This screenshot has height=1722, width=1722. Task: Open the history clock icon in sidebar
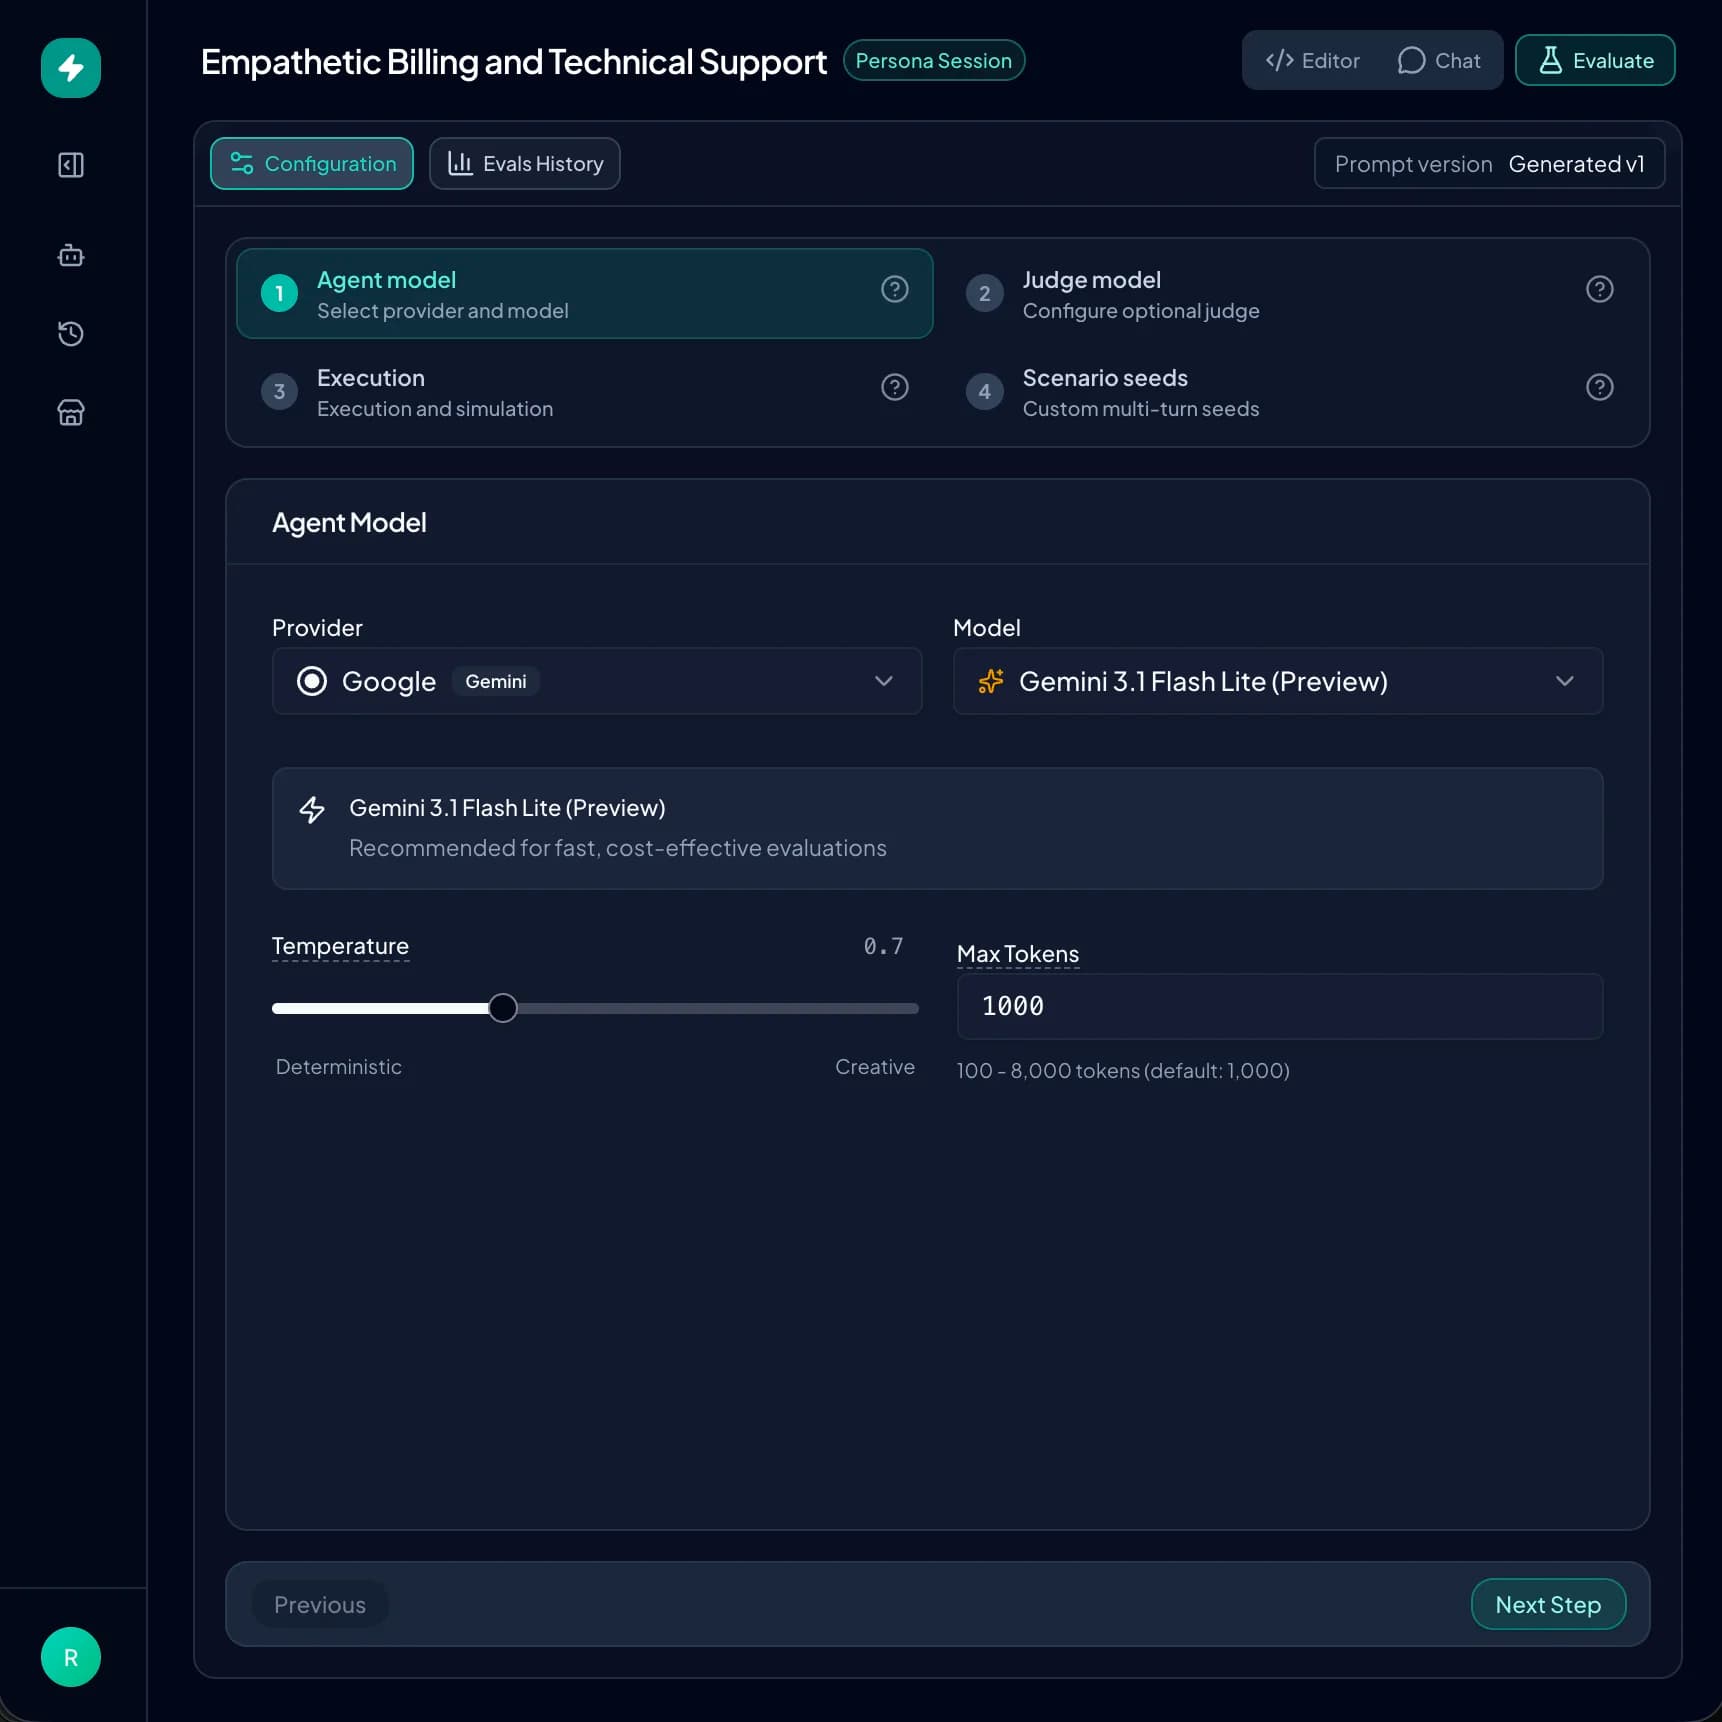tap(71, 333)
